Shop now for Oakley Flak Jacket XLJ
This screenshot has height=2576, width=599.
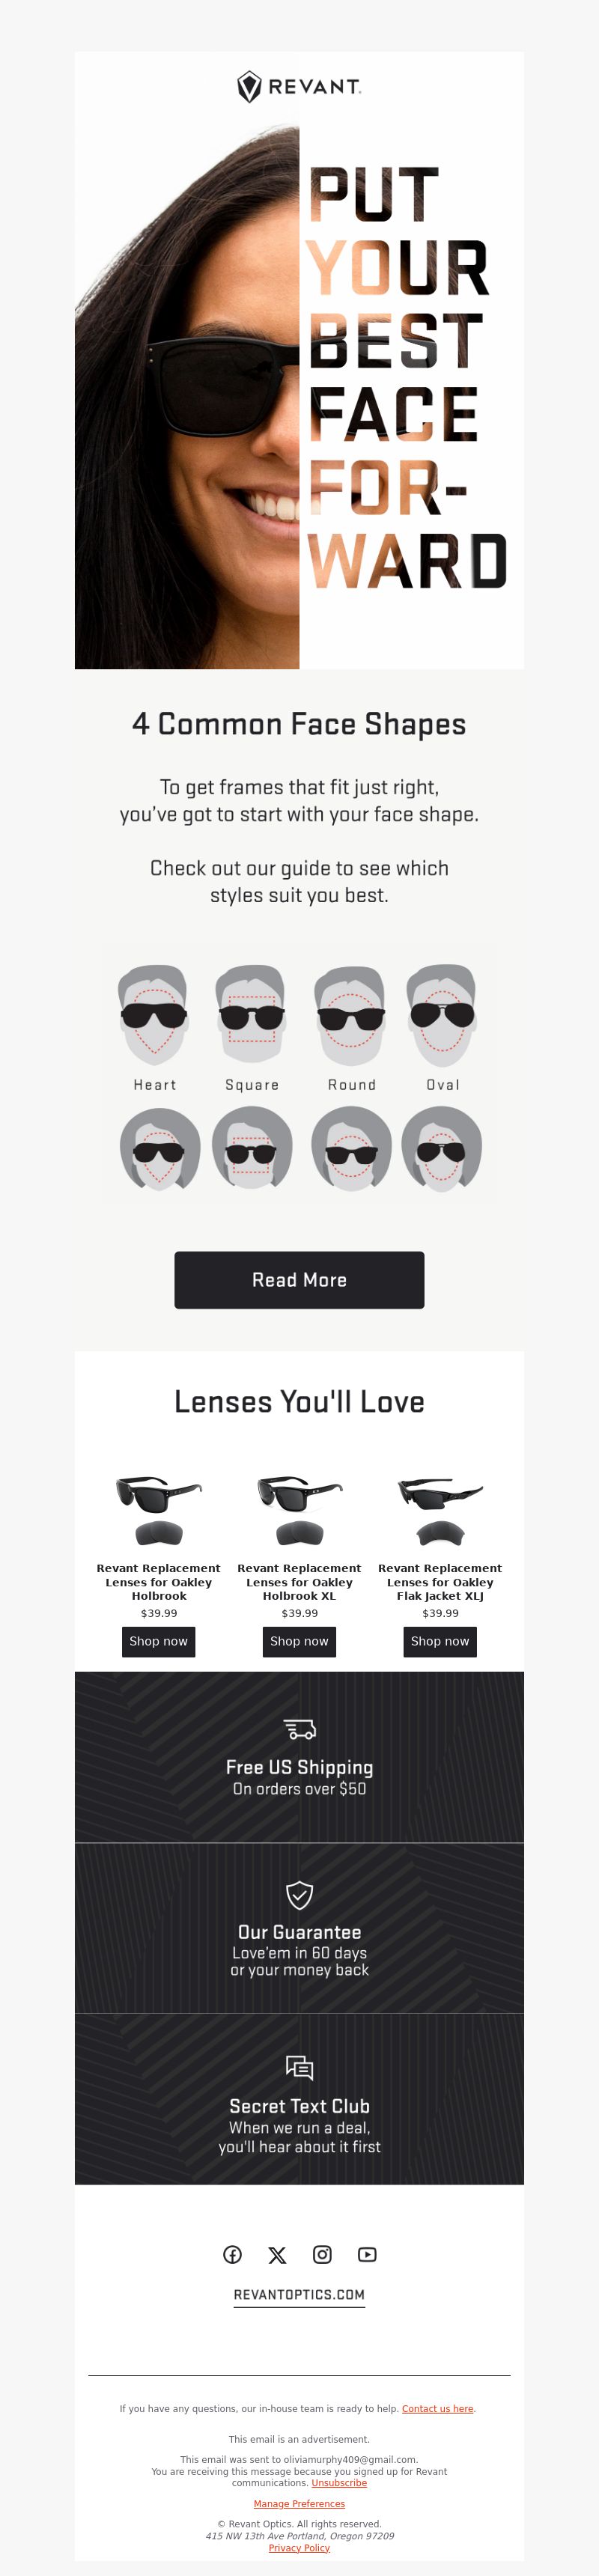point(440,1642)
